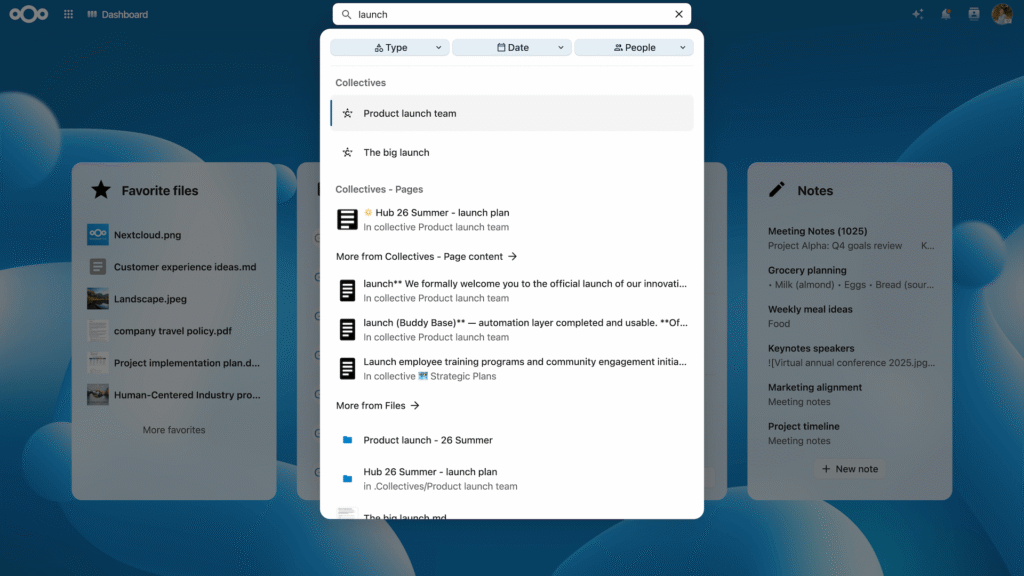Open the Product launch team collective
The image size is (1024, 576).
click(512, 113)
